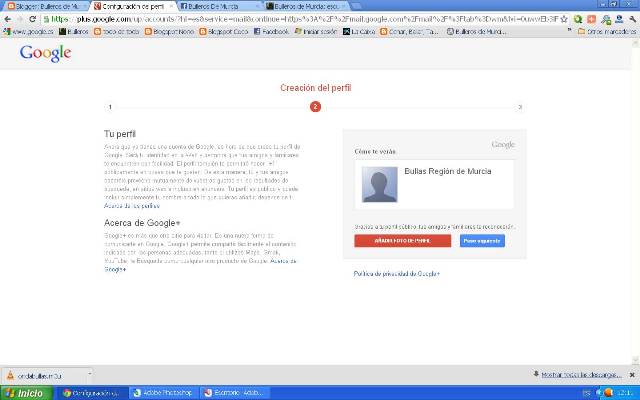
Task: Open the Bulleros bookmark in bookmarks bar
Action: click(x=74, y=31)
